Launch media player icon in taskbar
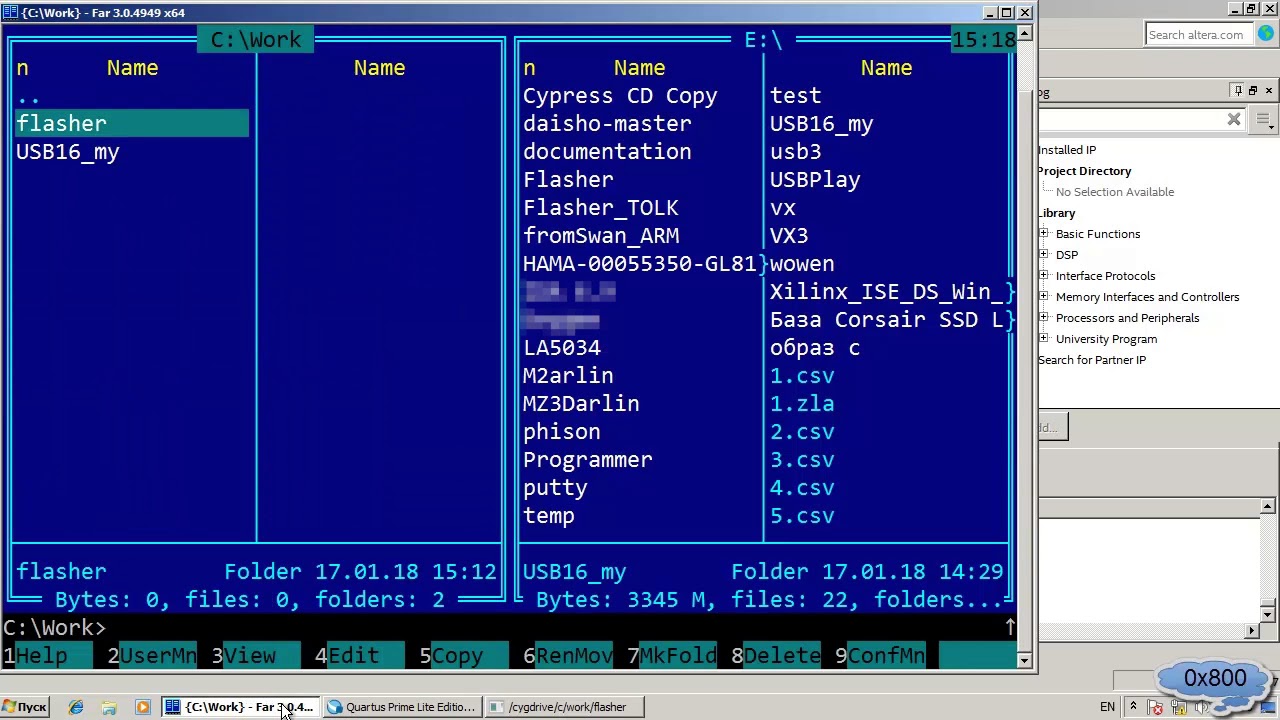 [142, 707]
